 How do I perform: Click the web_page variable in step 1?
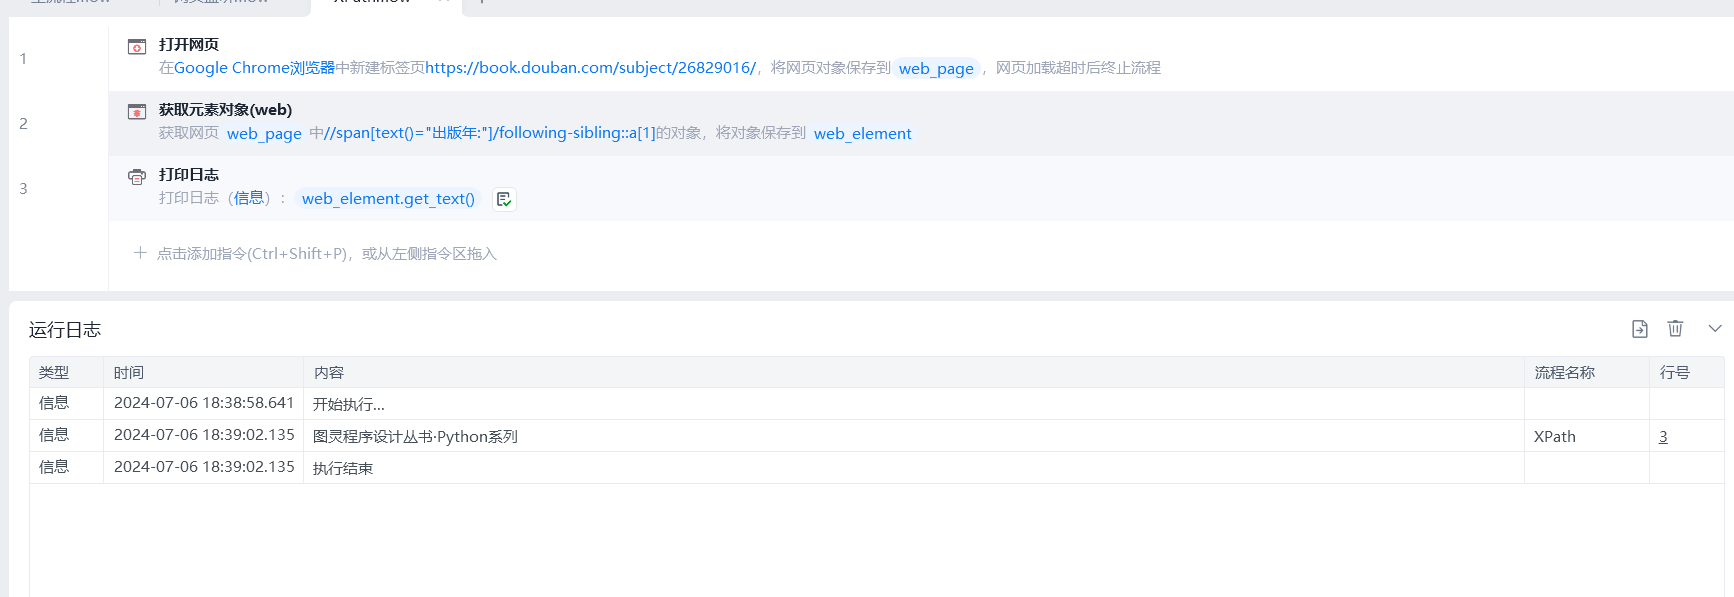tap(936, 68)
